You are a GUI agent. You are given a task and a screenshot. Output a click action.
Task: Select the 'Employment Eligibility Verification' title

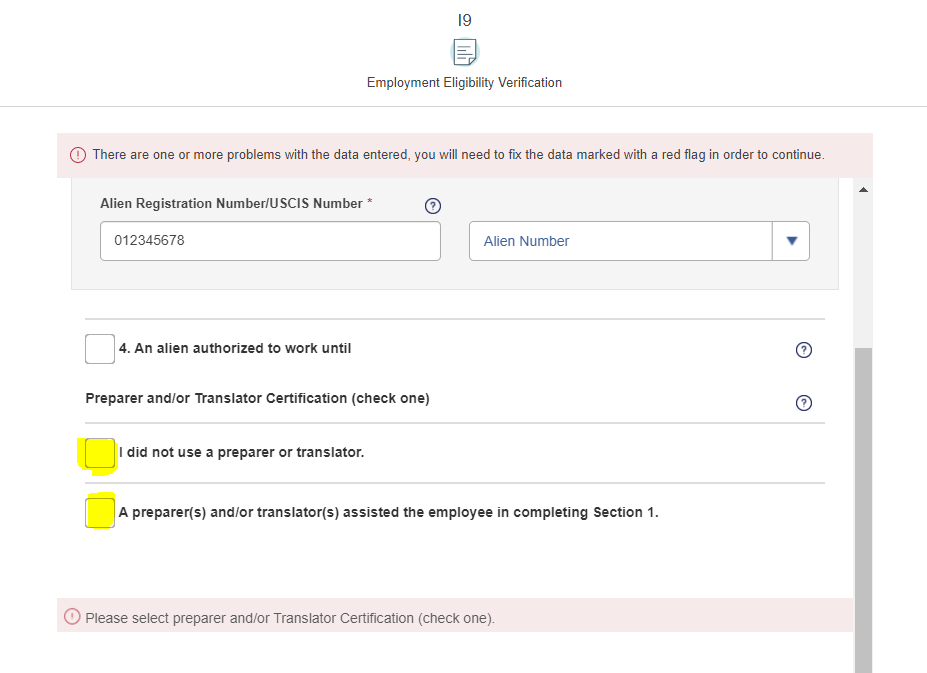[x=464, y=83]
